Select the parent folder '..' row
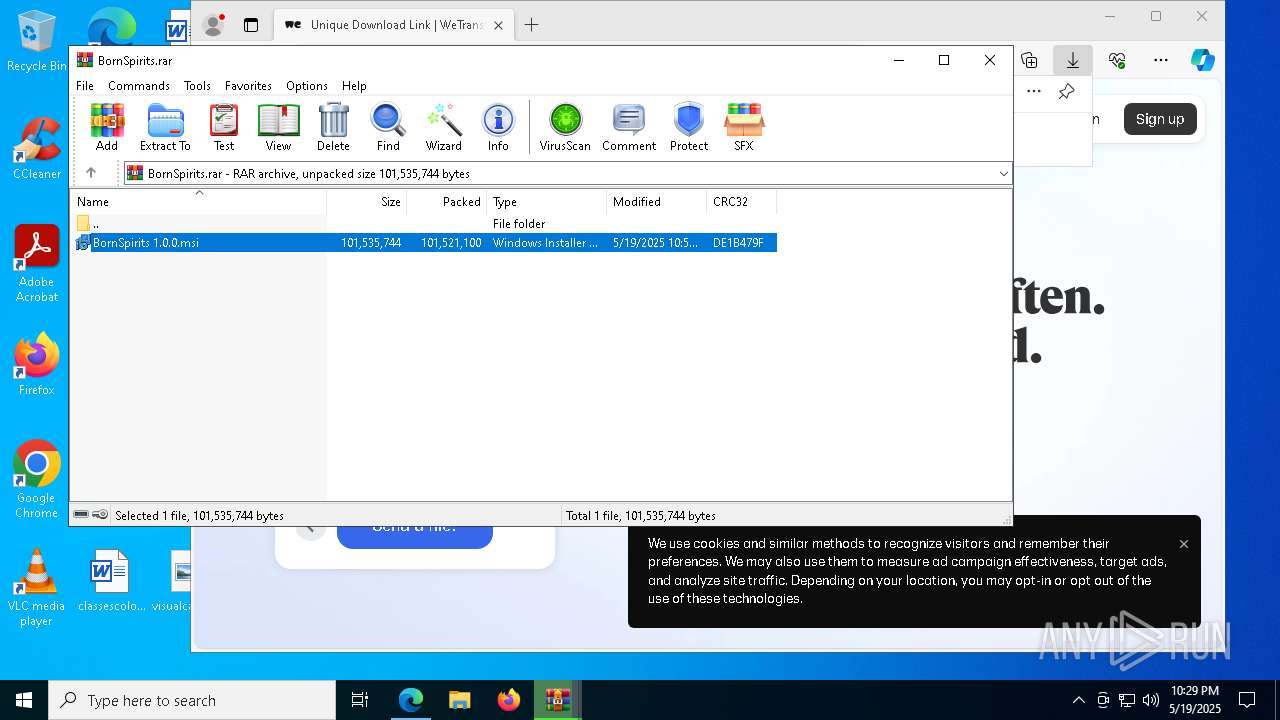The image size is (1280, 720). [x=426, y=224]
